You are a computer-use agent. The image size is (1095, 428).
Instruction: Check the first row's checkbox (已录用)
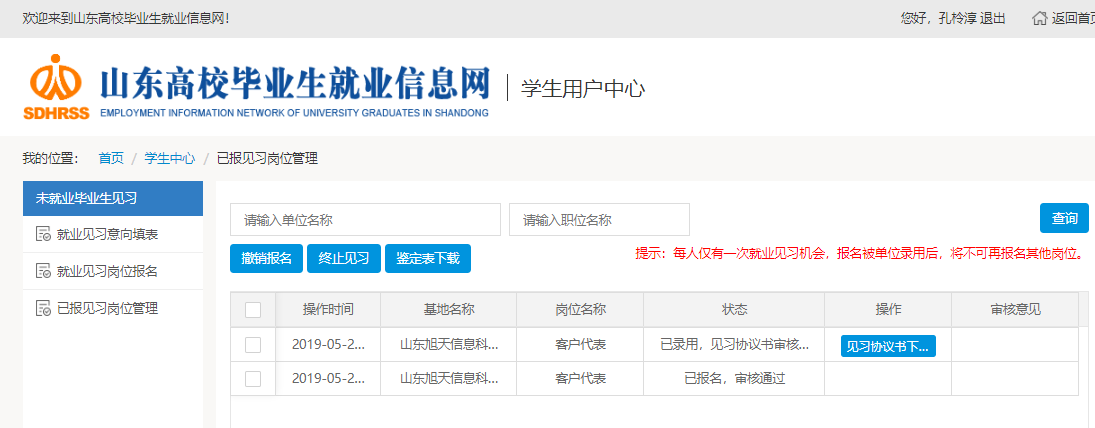click(253, 345)
